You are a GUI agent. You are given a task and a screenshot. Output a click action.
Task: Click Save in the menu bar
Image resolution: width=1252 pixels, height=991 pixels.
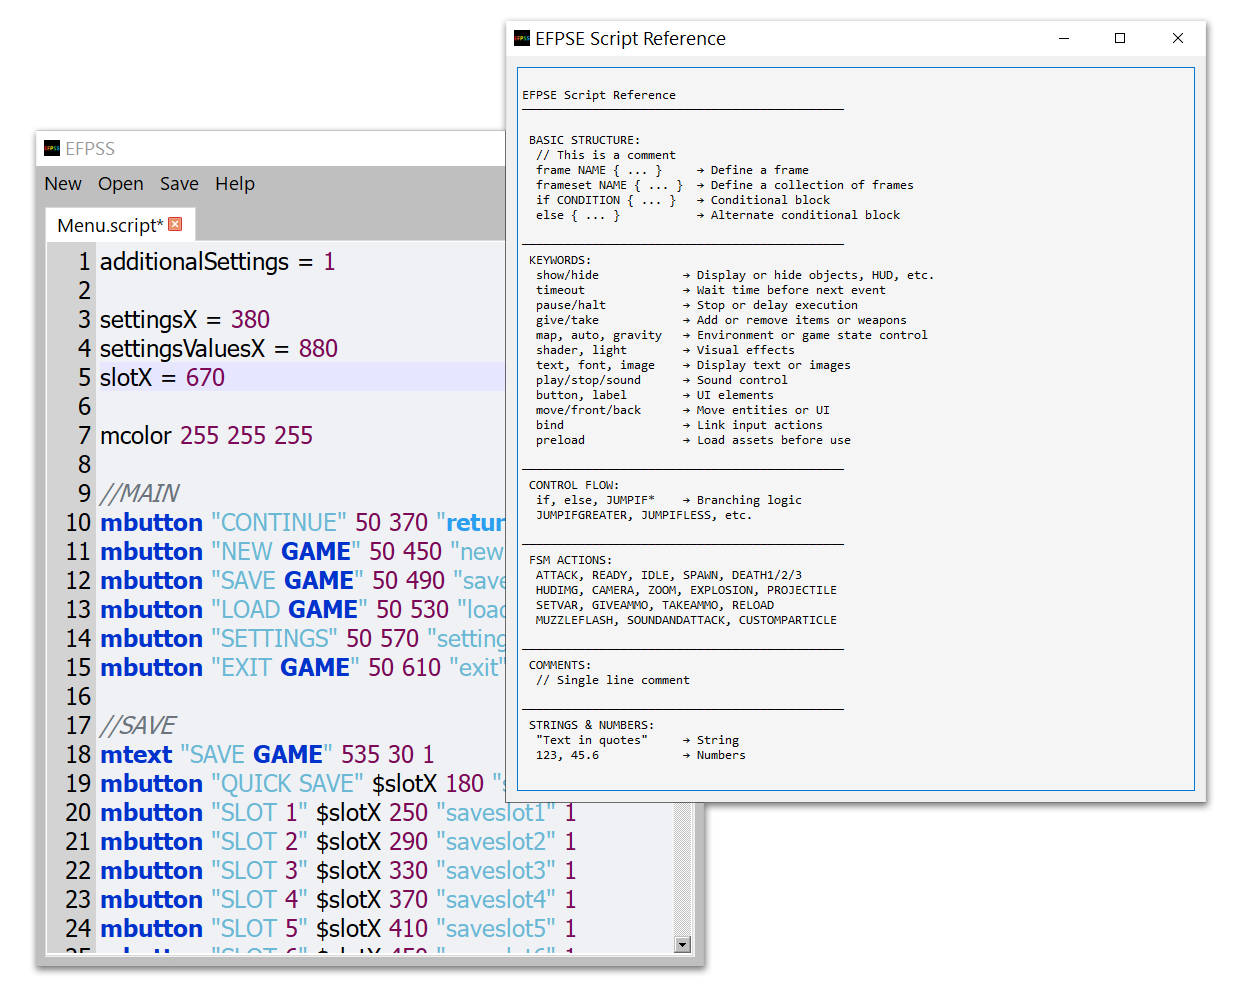179,184
